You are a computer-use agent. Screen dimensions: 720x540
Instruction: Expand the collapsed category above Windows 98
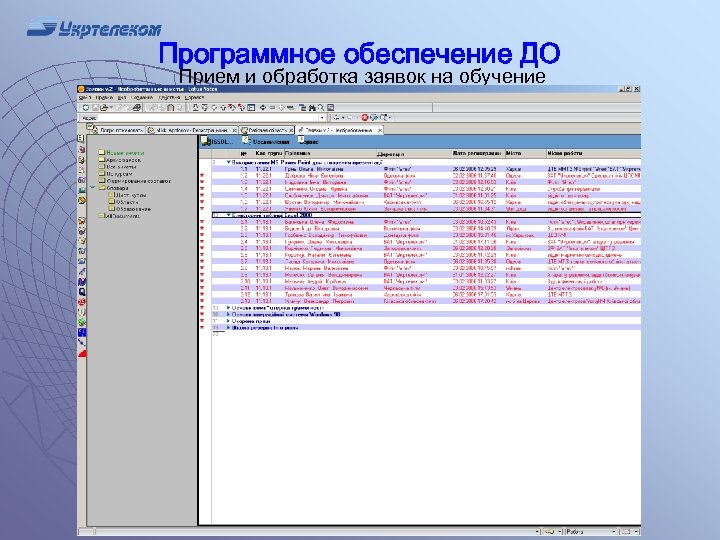pos(228,308)
